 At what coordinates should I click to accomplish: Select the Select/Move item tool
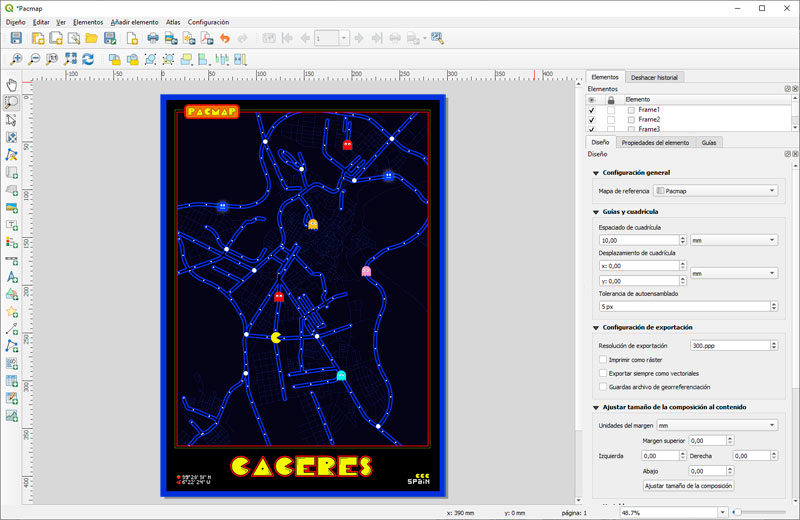(x=11, y=120)
